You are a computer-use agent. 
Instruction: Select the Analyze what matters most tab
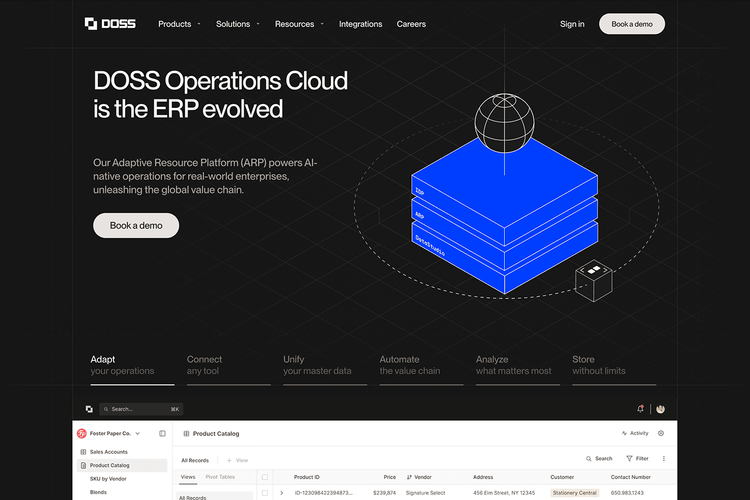[x=518, y=369]
